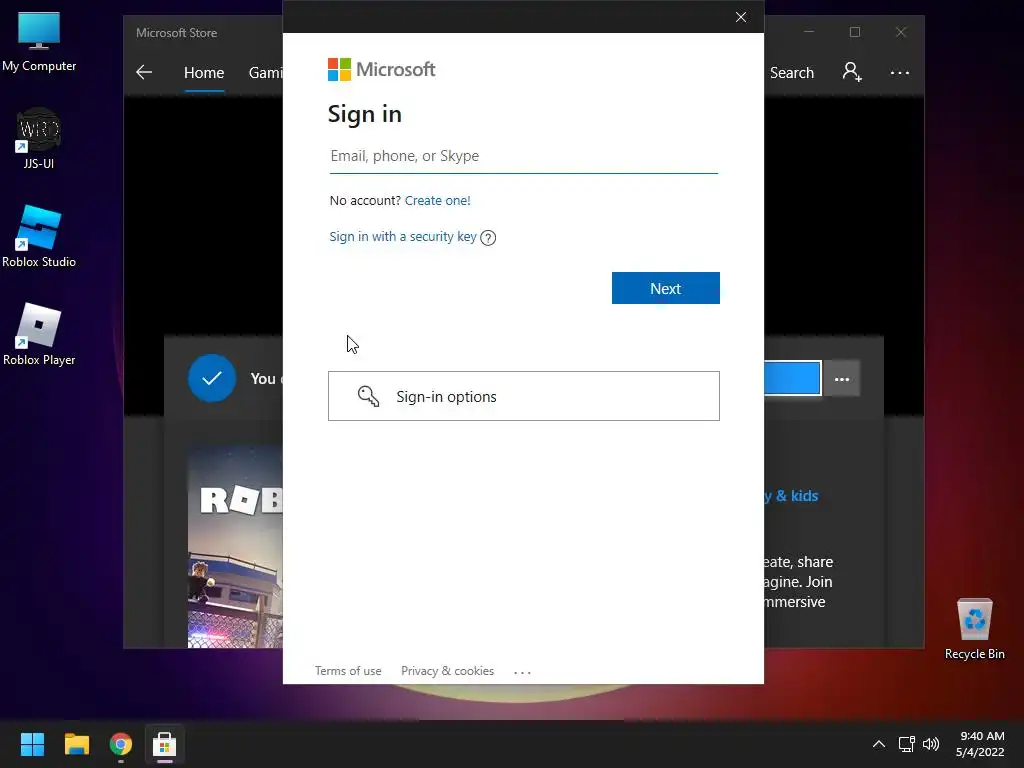
Task: Open security key help question icon
Action: (x=488, y=238)
